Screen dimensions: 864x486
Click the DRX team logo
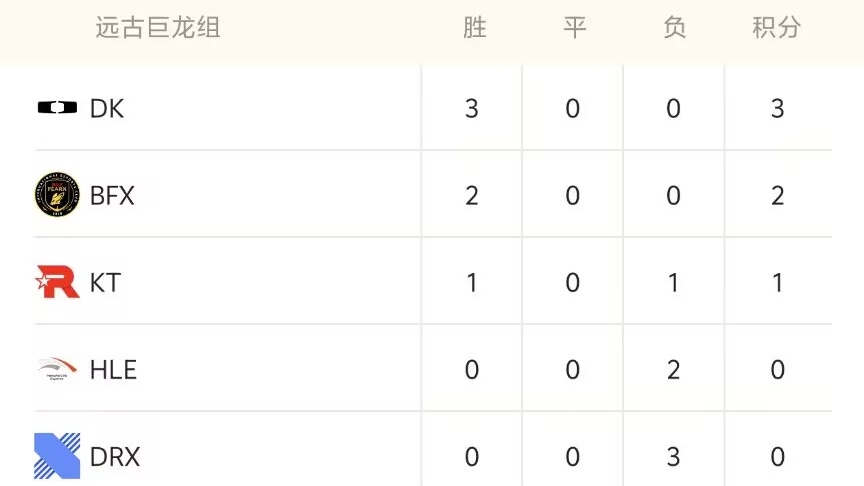click(57, 456)
